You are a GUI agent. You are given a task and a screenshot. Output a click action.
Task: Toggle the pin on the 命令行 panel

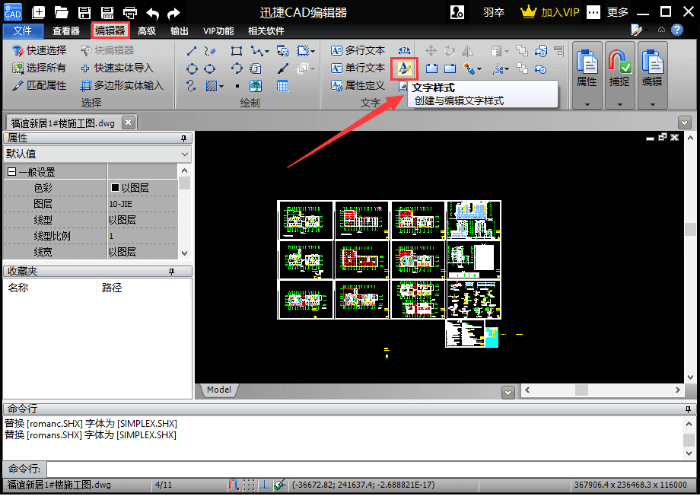tap(688, 409)
